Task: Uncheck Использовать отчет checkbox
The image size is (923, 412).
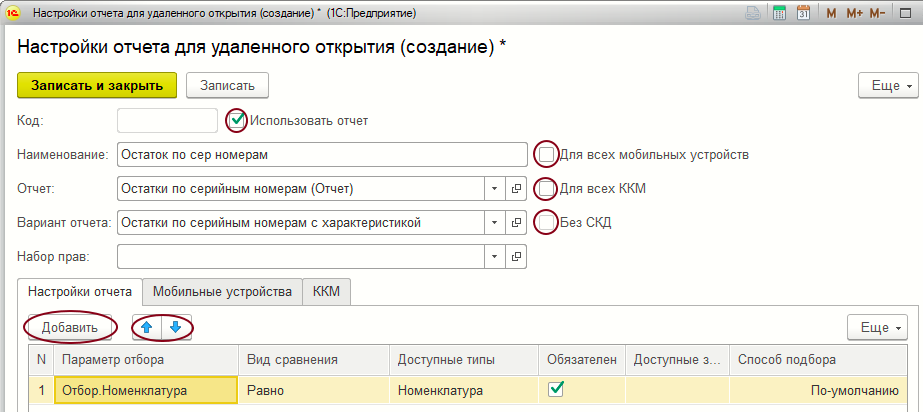Action: (x=237, y=121)
